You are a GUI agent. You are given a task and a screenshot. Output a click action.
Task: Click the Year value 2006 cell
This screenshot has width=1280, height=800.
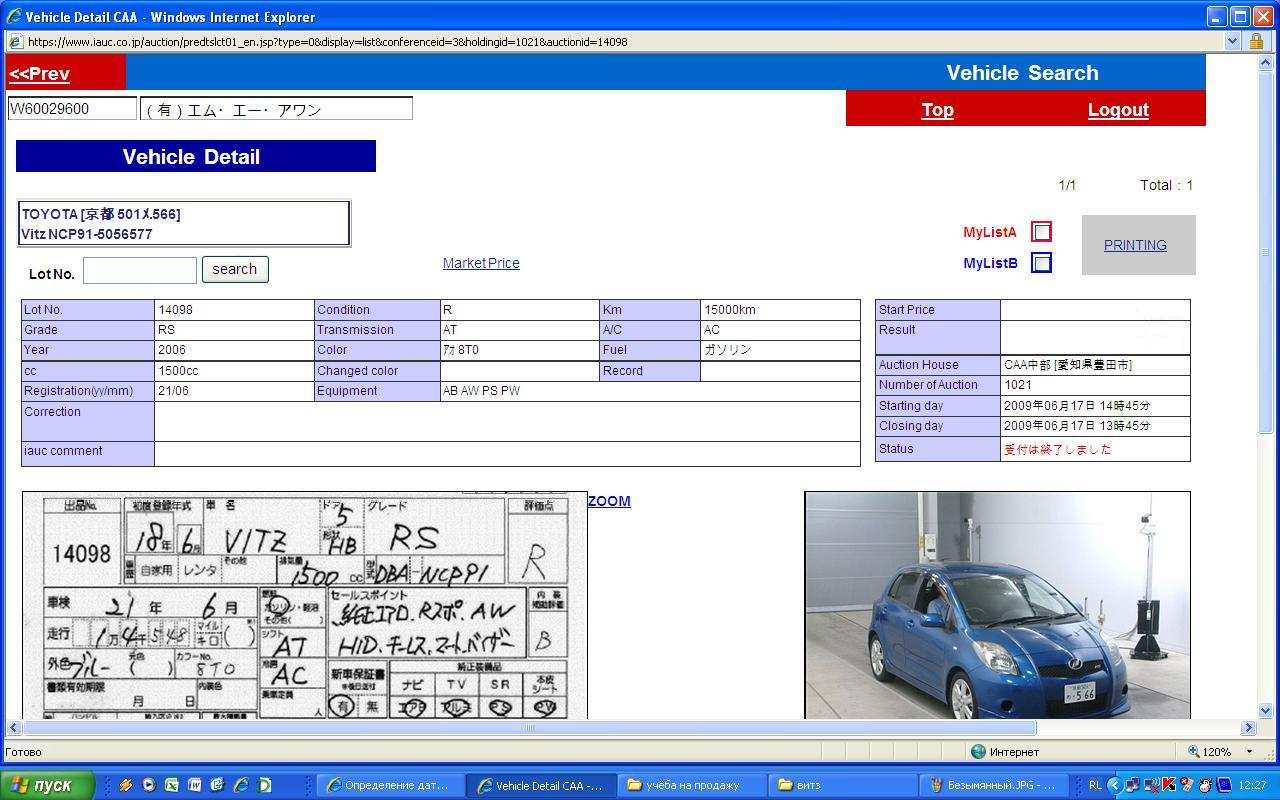click(x=234, y=350)
